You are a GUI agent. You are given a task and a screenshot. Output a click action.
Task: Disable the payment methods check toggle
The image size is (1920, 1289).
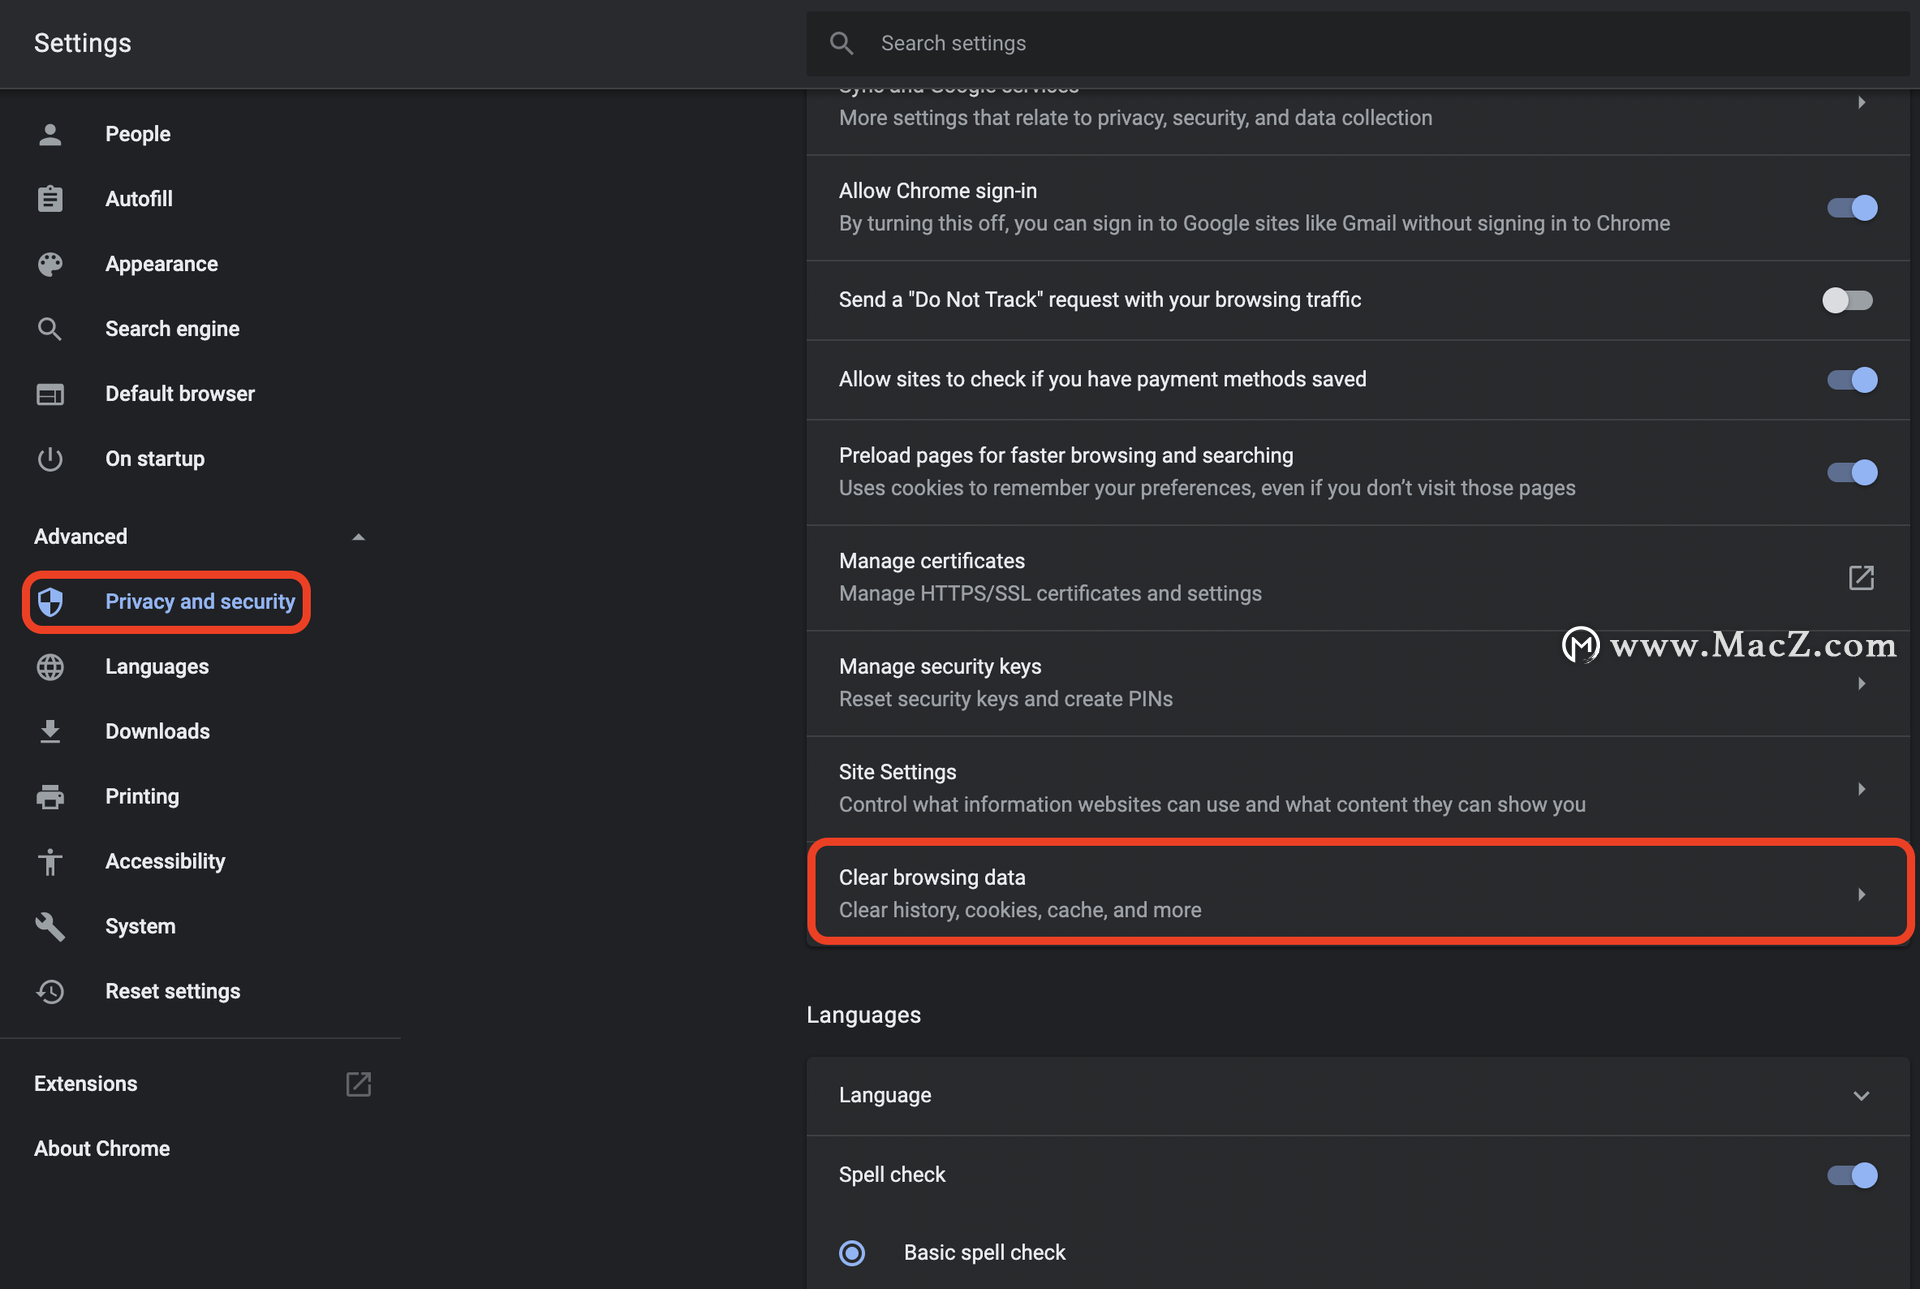click(1852, 380)
